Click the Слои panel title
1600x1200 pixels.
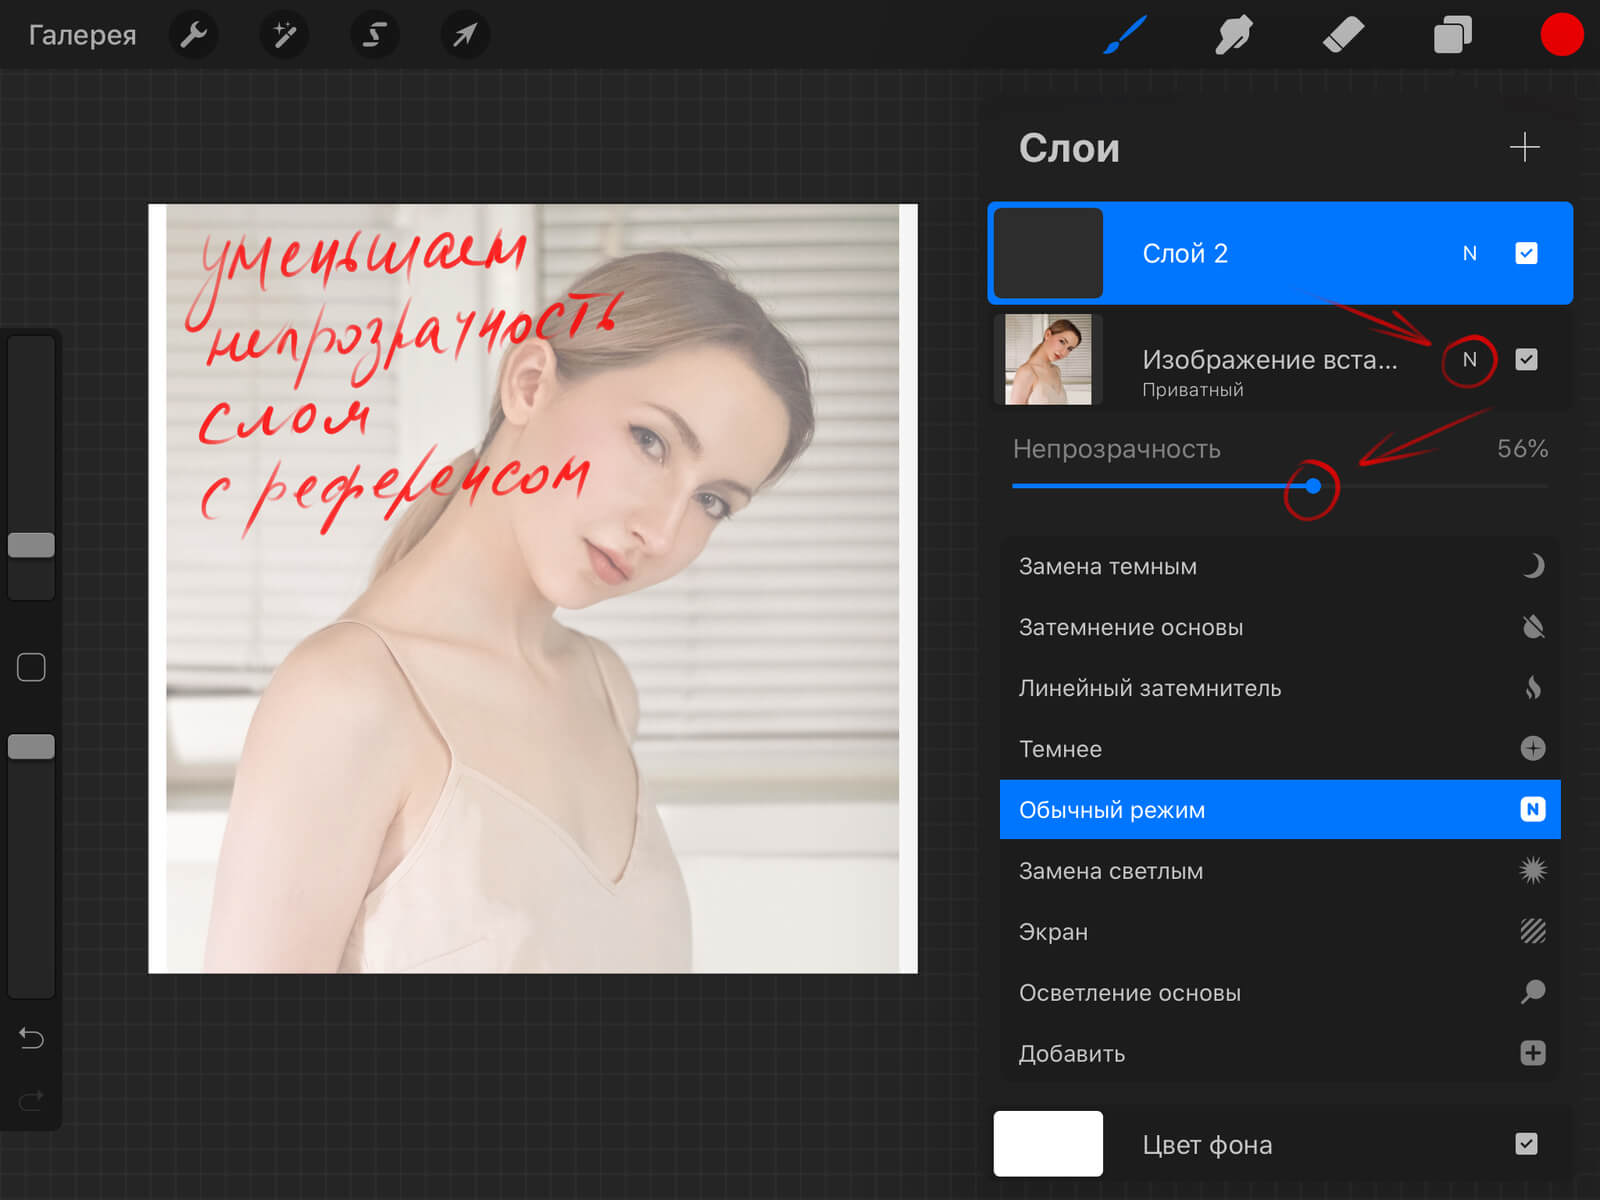pos(1069,148)
